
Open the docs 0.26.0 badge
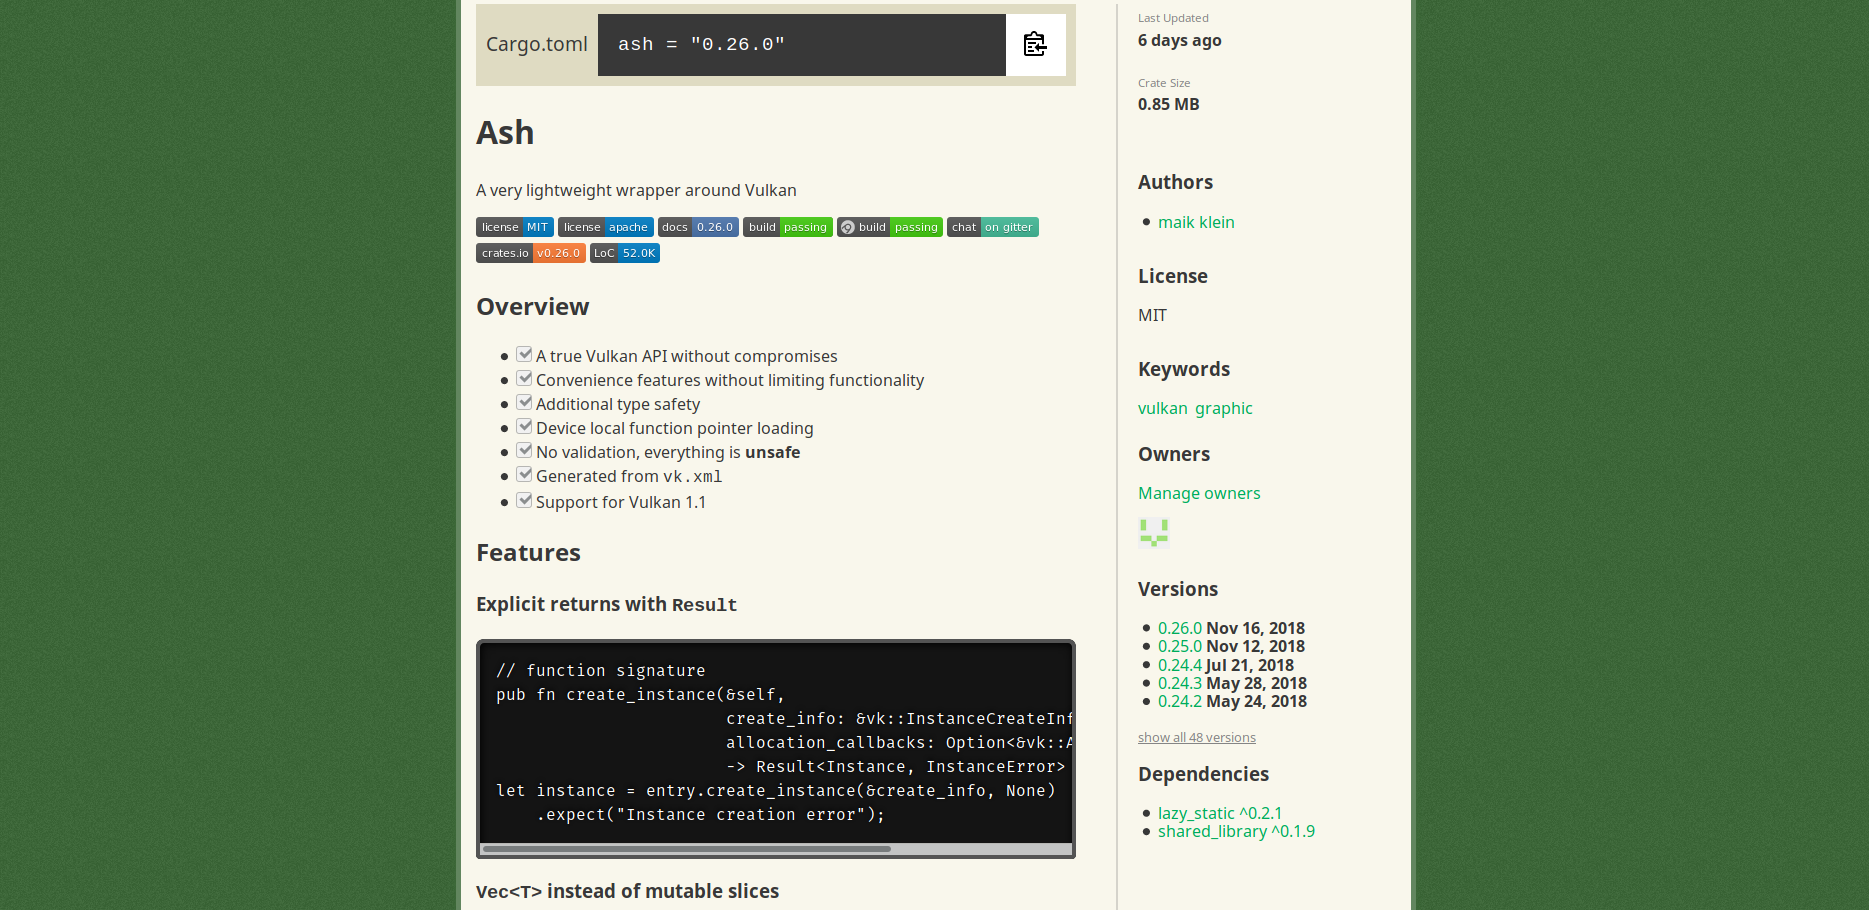[698, 227]
